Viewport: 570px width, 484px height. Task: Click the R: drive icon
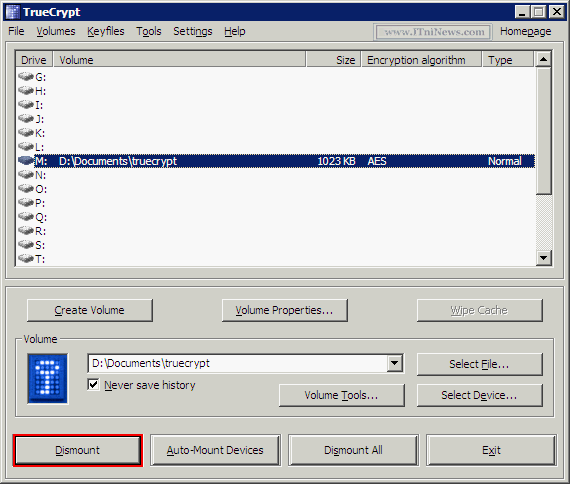click(26, 231)
